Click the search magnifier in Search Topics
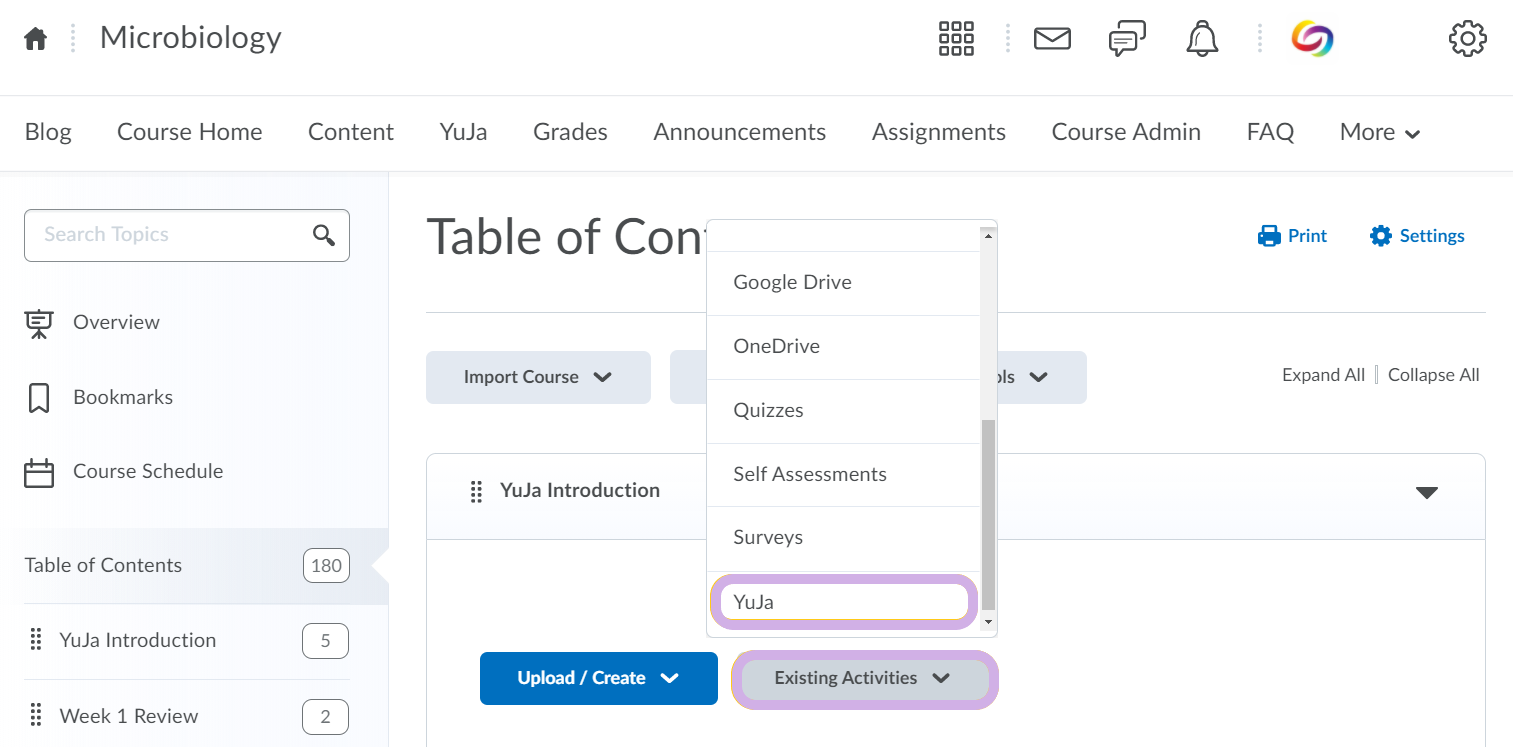1513x747 pixels. 323,235
